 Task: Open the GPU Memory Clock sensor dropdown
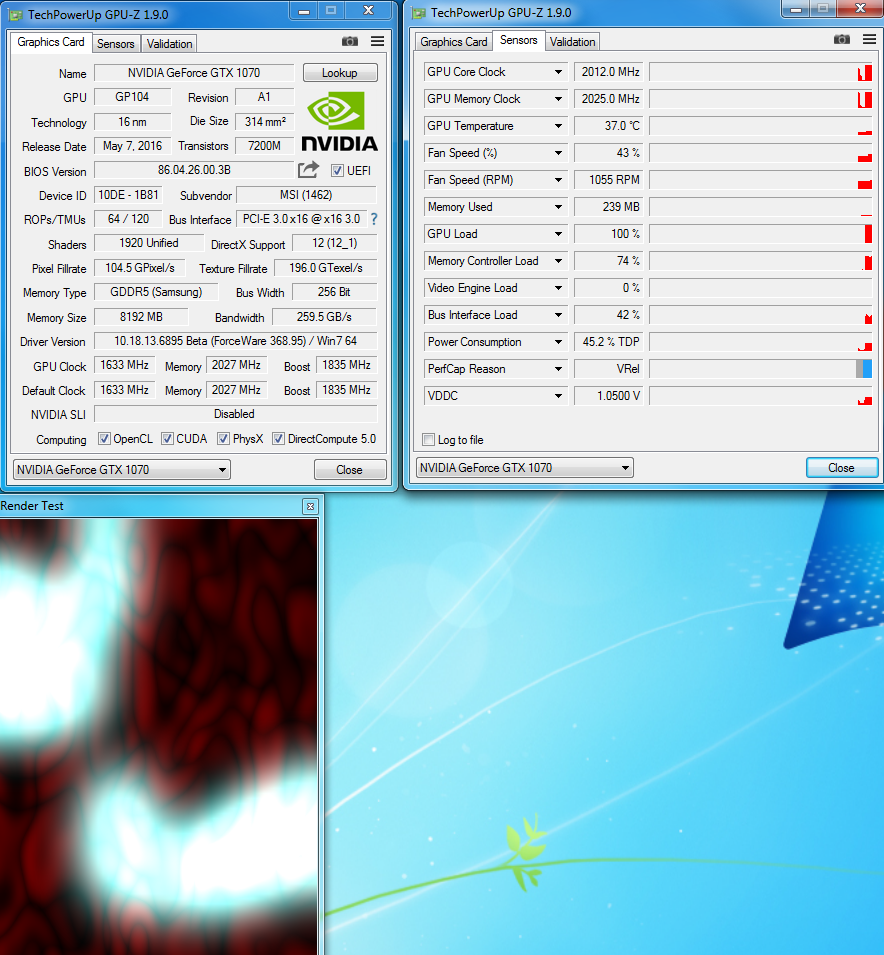(x=558, y=99)
